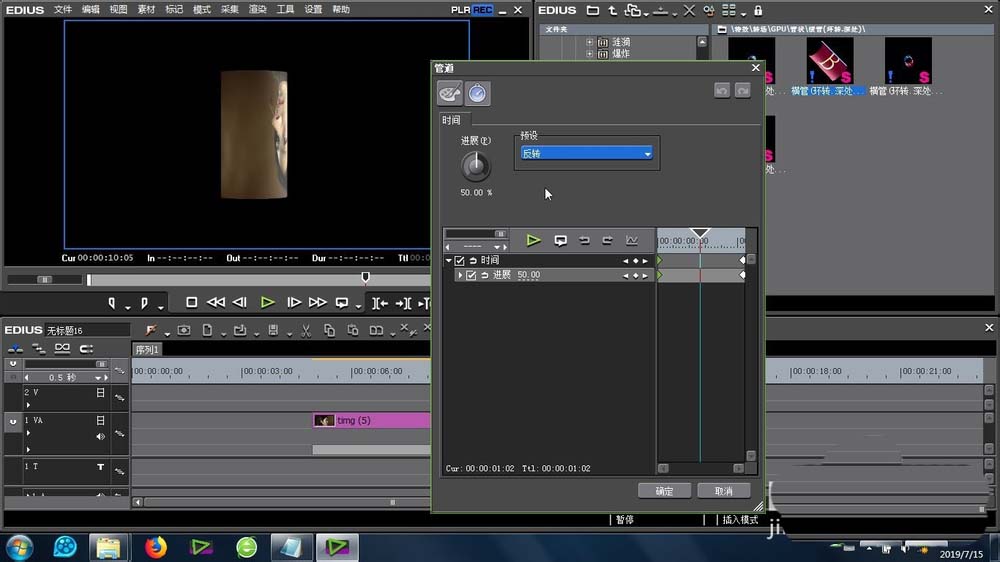Expand the 进展 parameter row
This screenshot has height=562, width=1000.
coord(460,275)
